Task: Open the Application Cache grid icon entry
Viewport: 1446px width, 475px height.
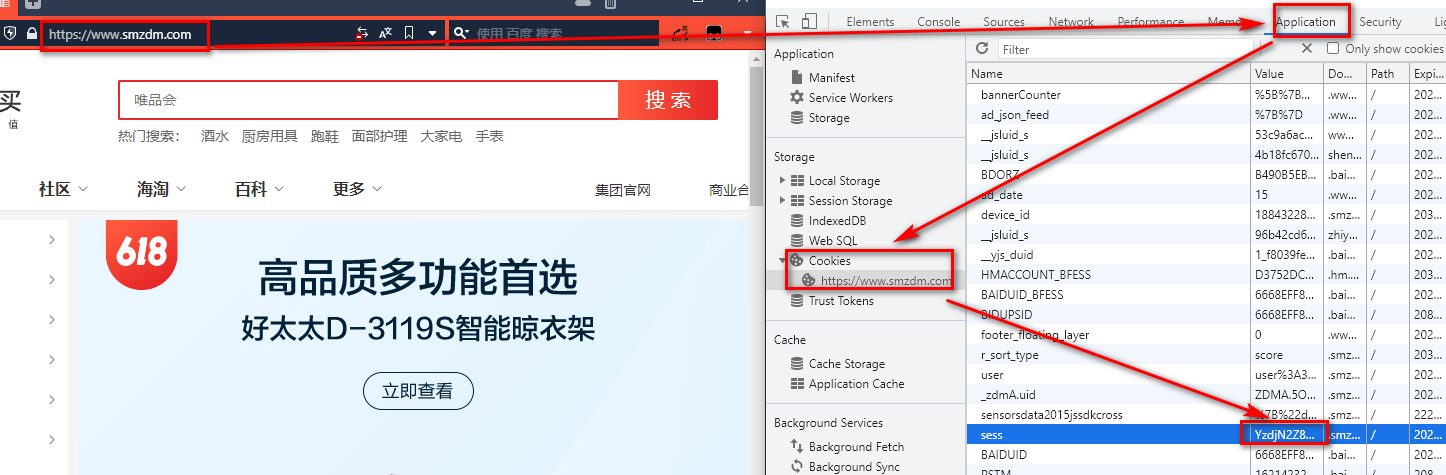Action: [797, 383]
